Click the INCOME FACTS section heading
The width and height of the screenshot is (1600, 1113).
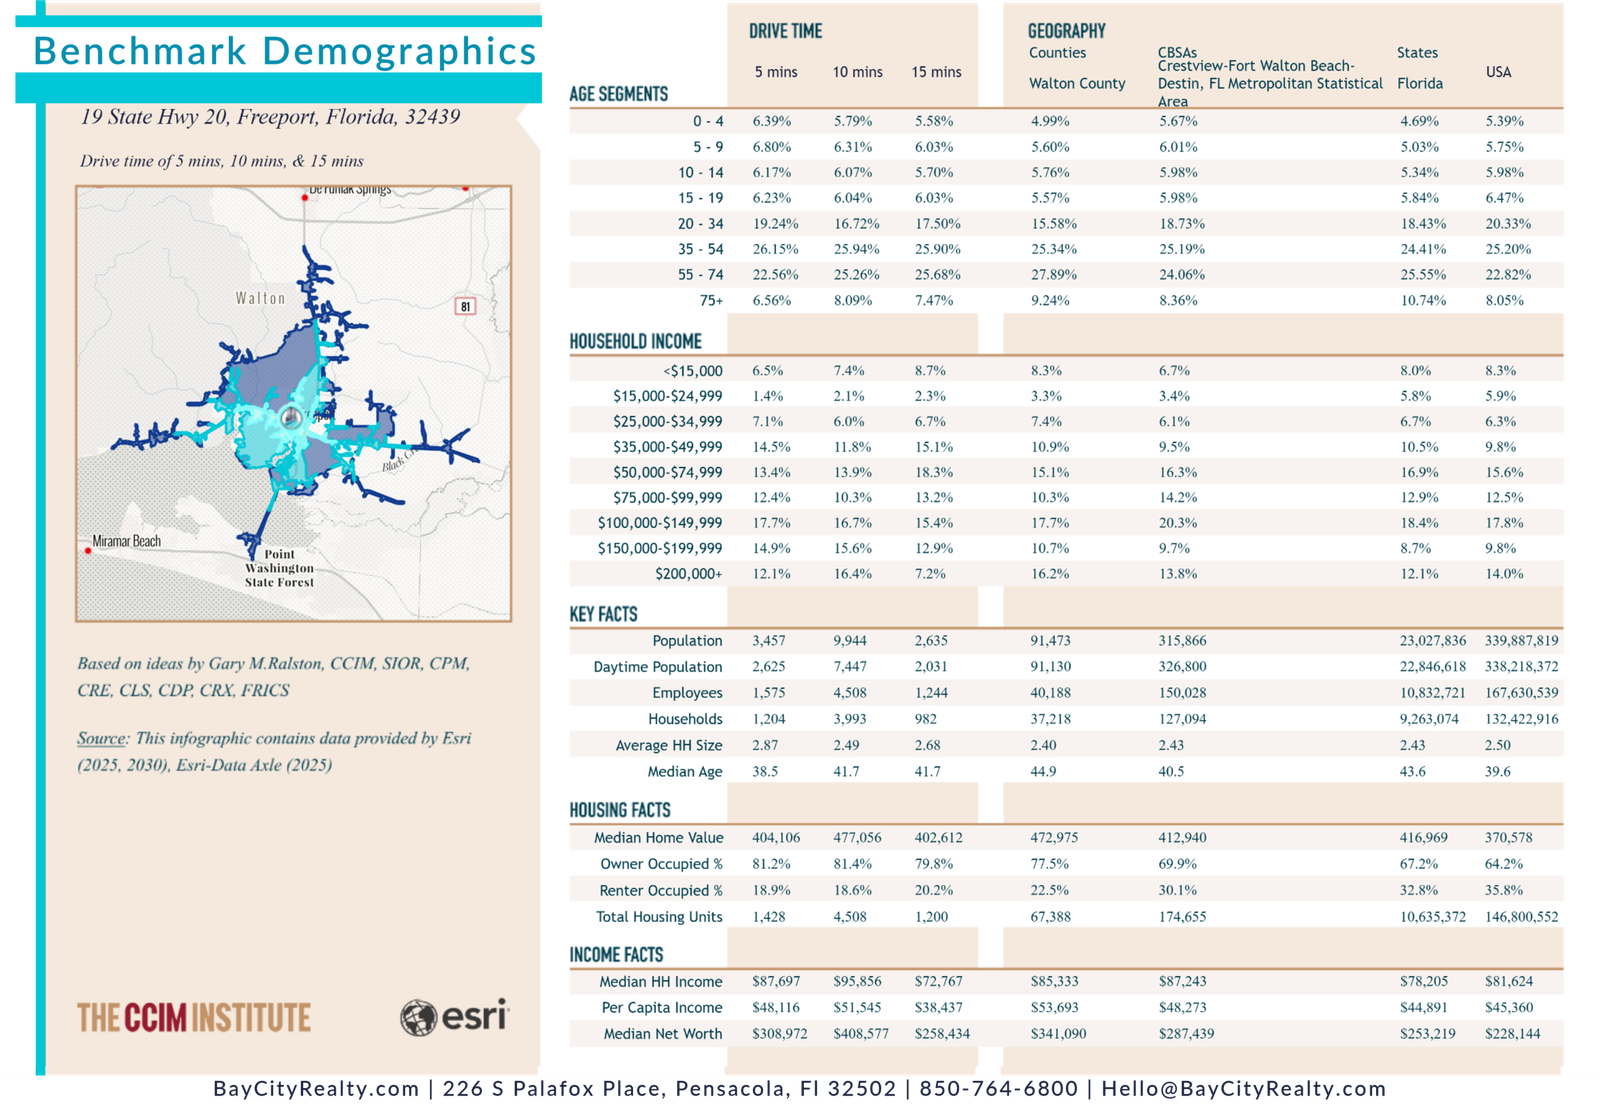tap(616, 955)
